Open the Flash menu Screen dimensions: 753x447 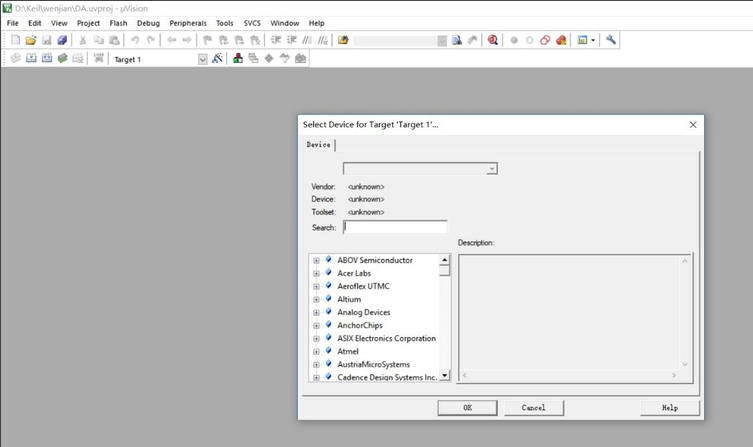tap(118, 23)
